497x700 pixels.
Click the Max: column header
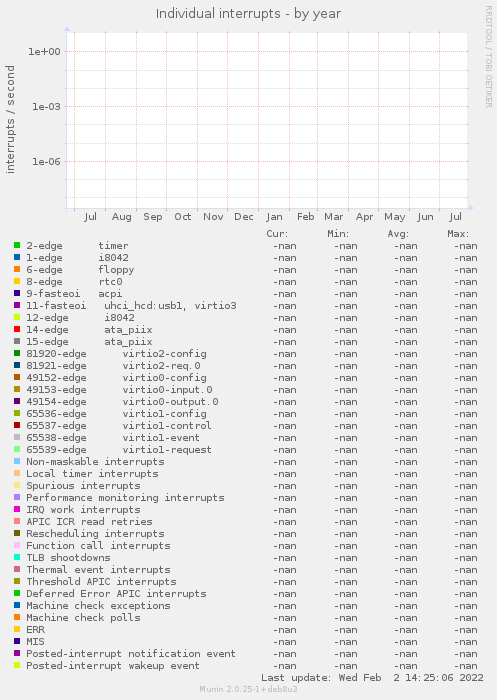point(458,233)
